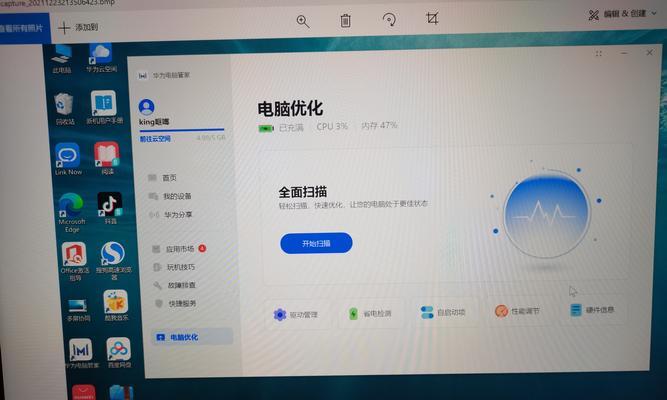Viewport: 667px width, 400px height.
Task: Click the rotate icon in Photos toolbar
Action: 389,20
